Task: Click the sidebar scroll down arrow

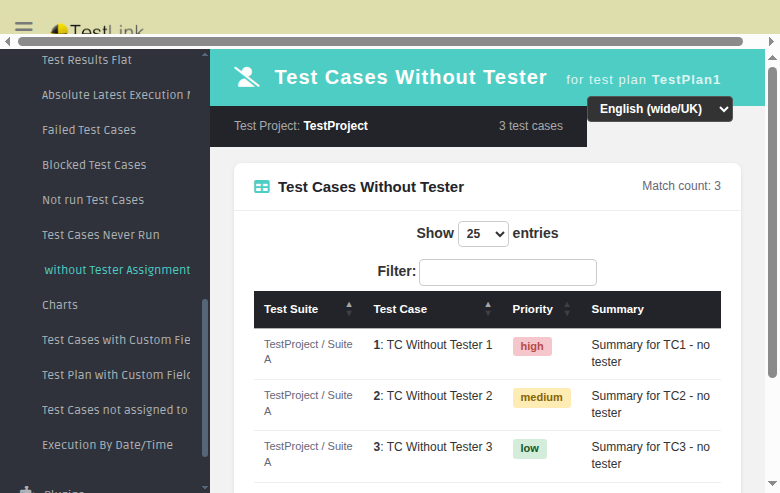Action: tap(205, 488)
